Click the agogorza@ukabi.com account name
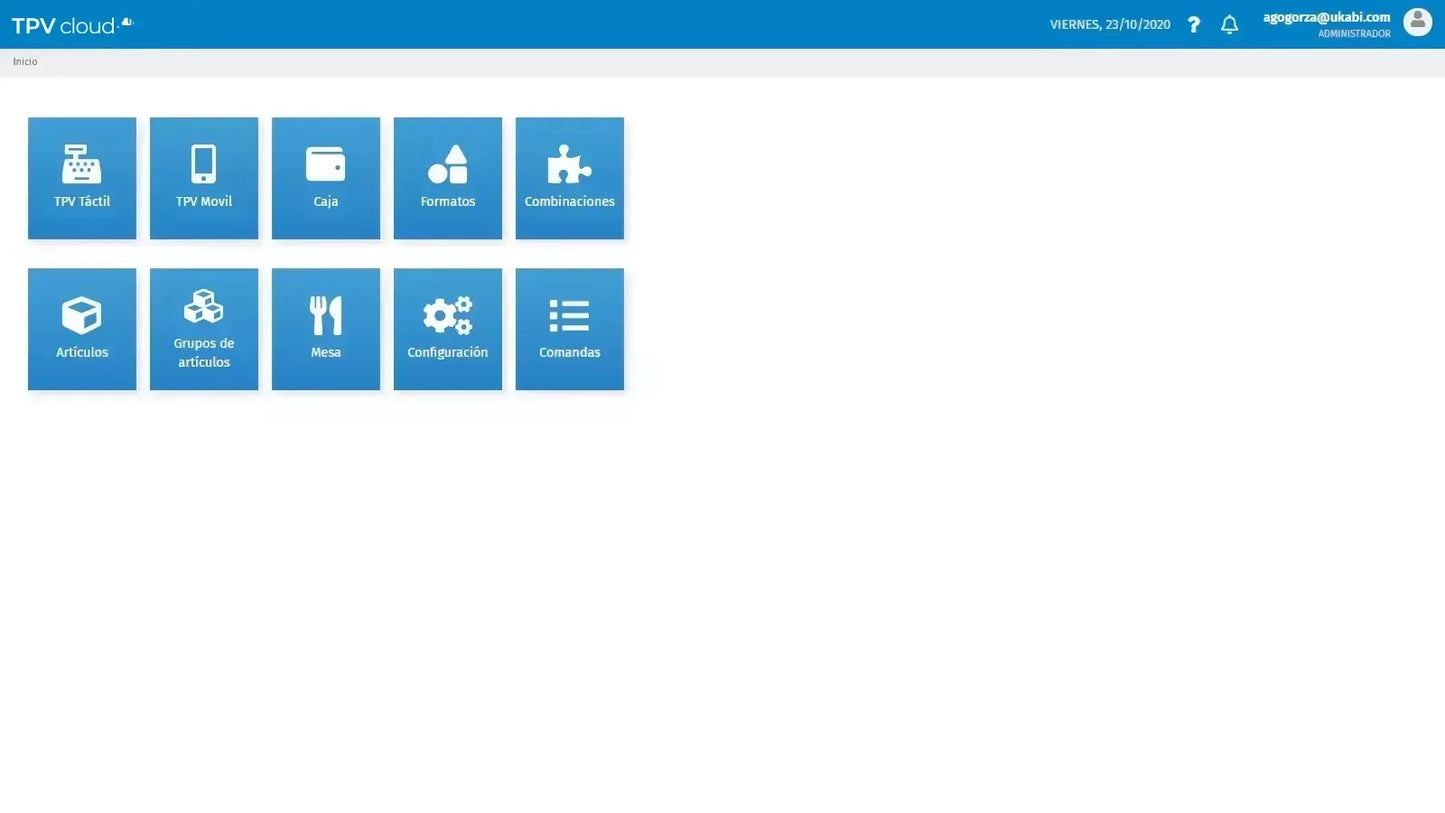This screenshot has height=813, width=1445. [1326, 16]
